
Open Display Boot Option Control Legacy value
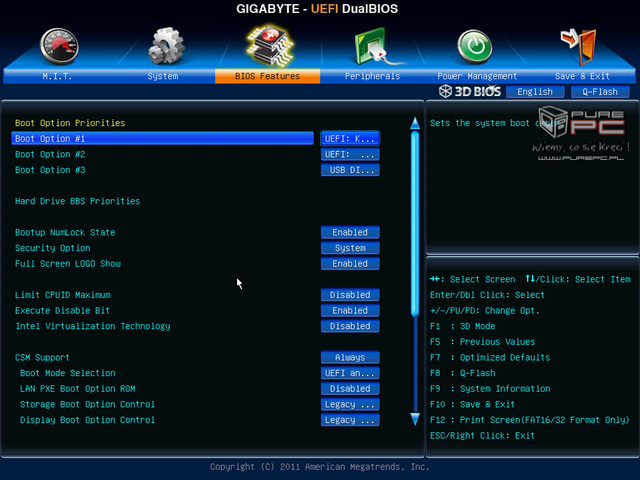[x=350, y=420]
